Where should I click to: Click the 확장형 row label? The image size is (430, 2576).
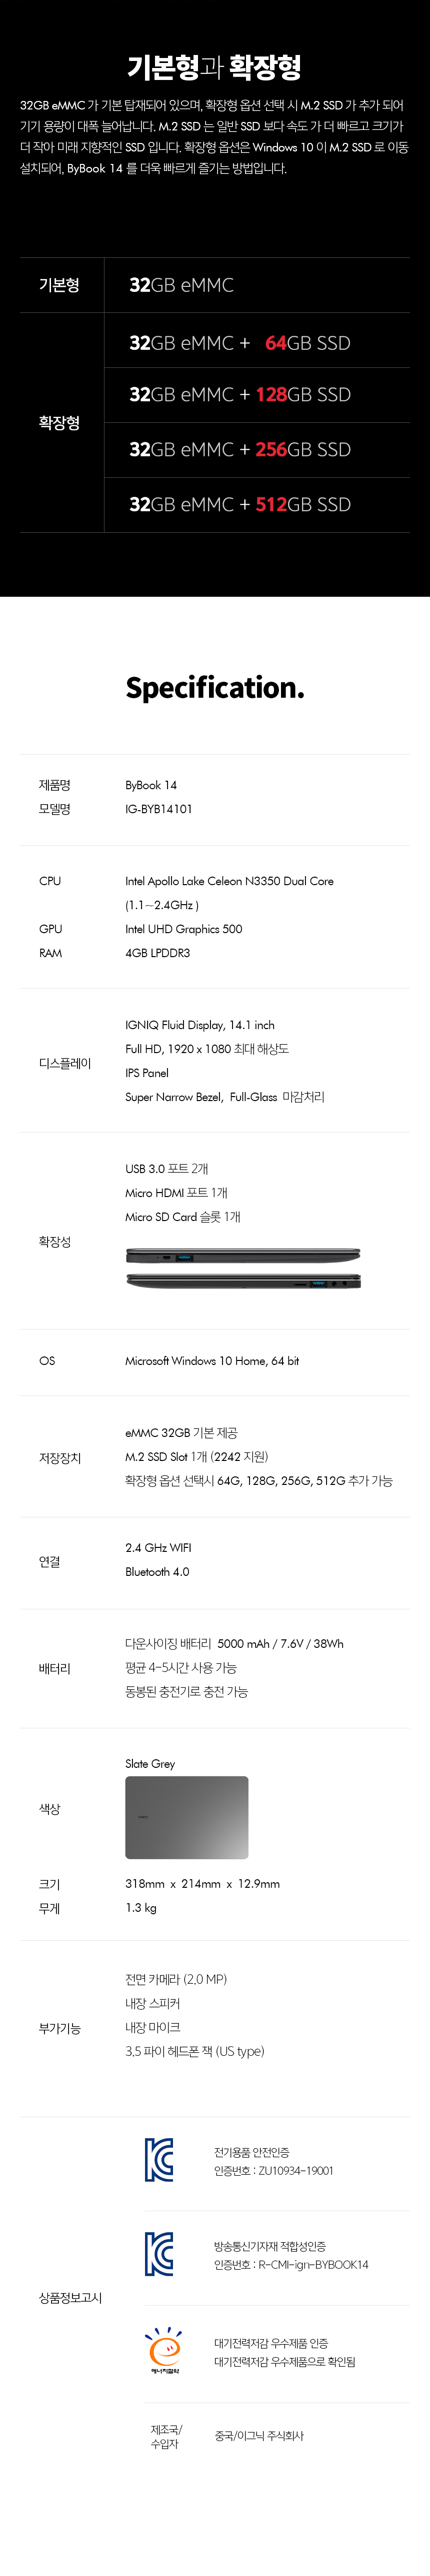tap(59, 423)
